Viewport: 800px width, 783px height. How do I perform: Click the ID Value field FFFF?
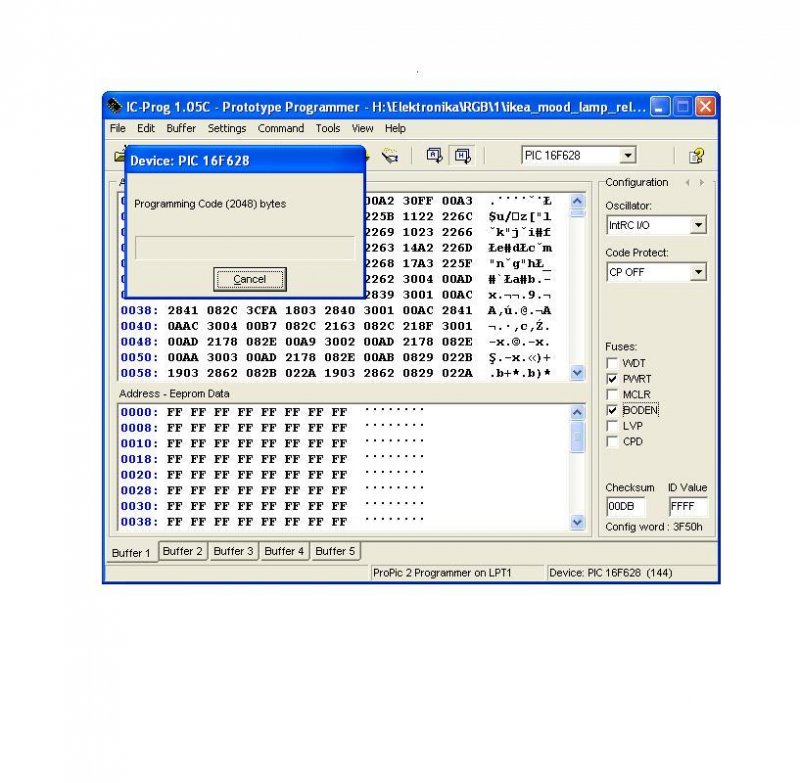(x=688, y=507)
